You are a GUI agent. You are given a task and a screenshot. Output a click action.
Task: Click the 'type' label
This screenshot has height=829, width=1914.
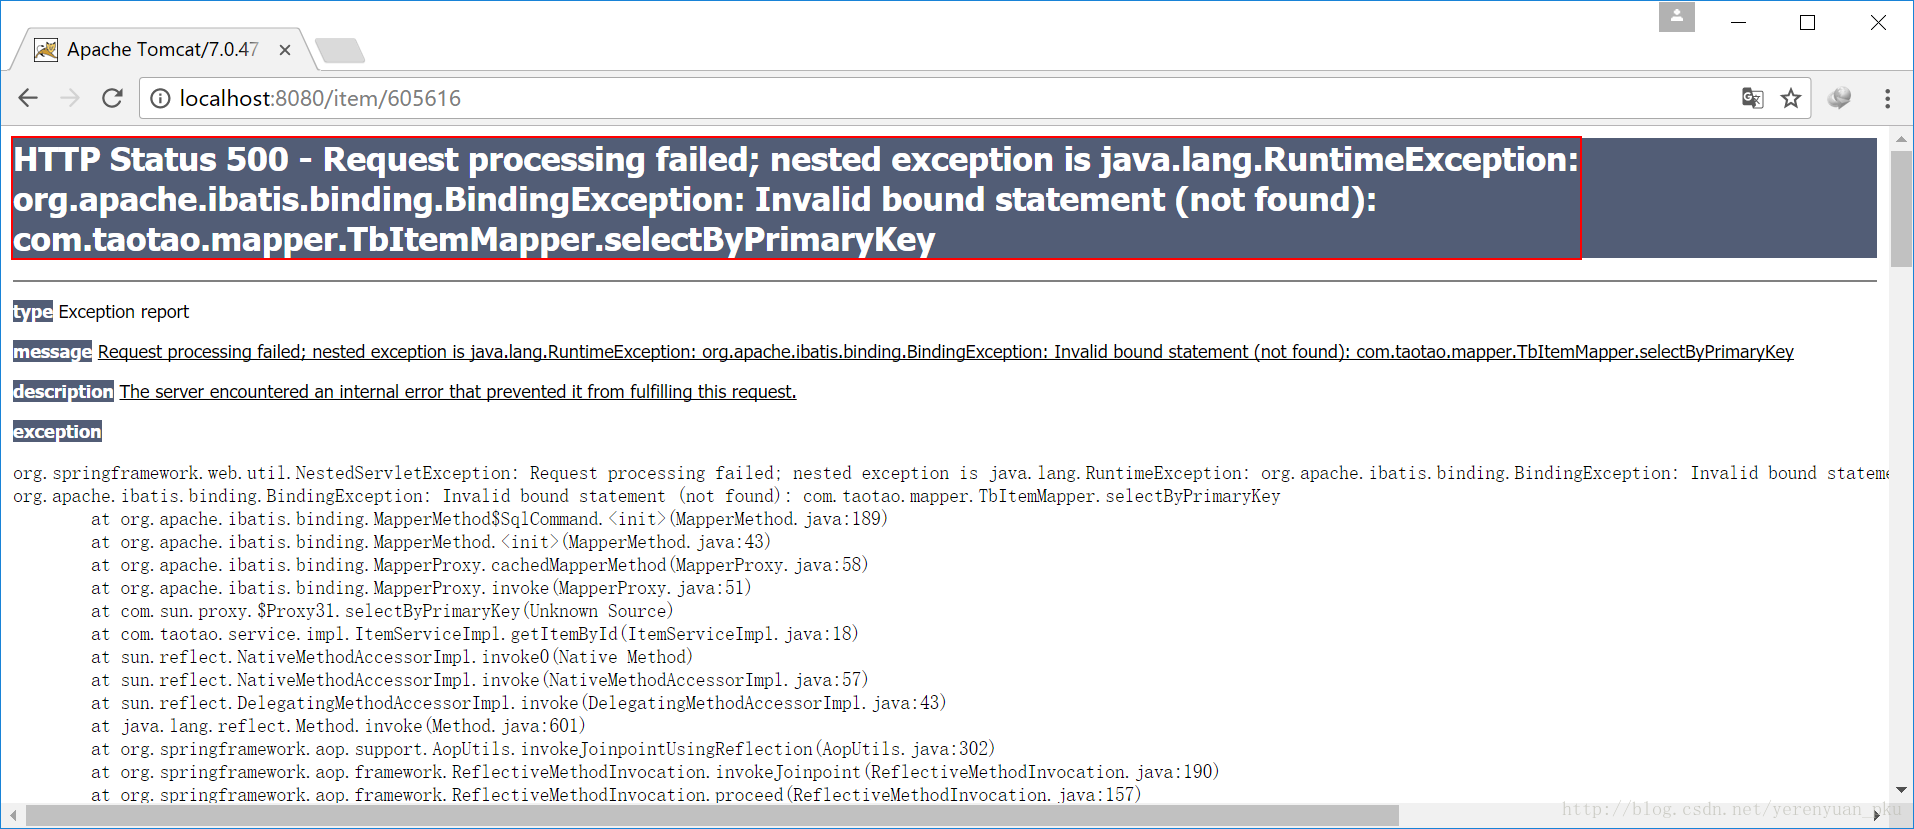(33, 312)
